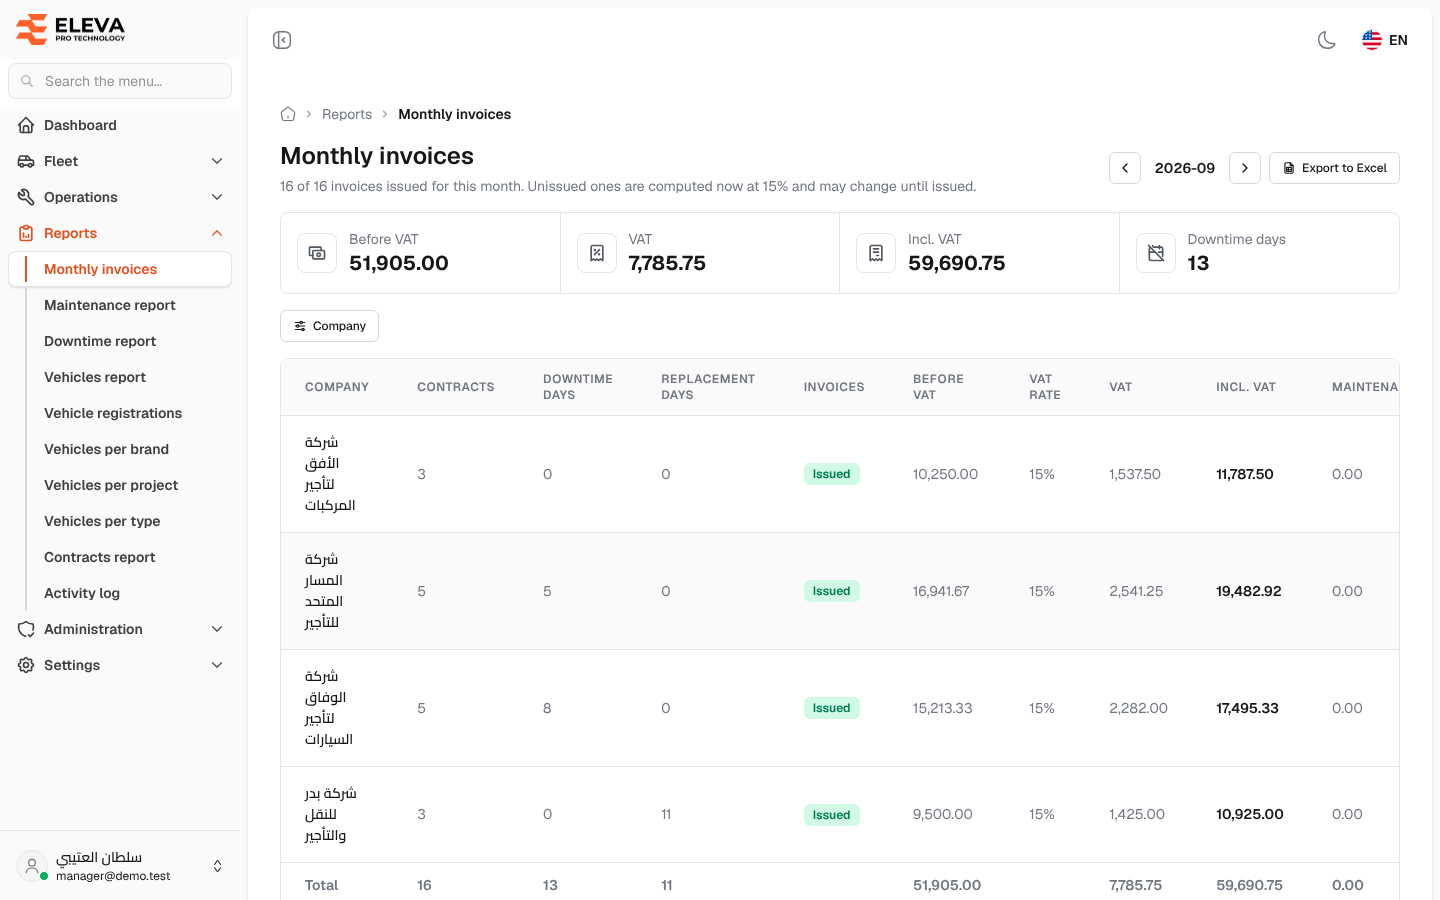Open the Activity log page
The height and width of the screenshot is (900, 1440).
pyautogui.click(x=82, y=593)
